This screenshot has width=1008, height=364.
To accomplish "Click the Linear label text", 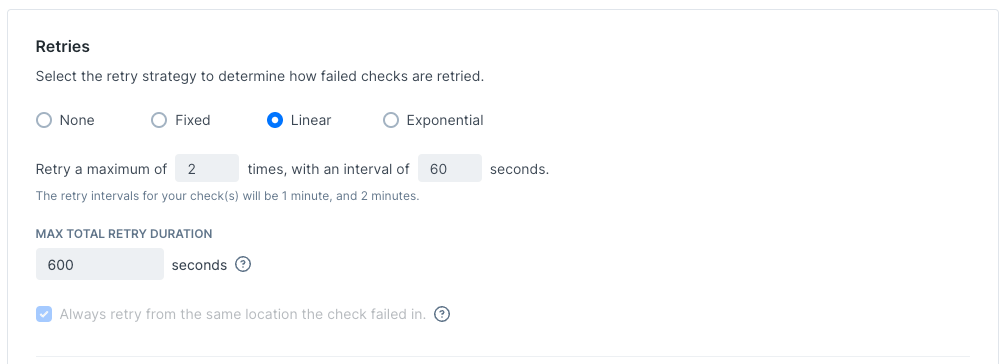I will coord(311,120).
